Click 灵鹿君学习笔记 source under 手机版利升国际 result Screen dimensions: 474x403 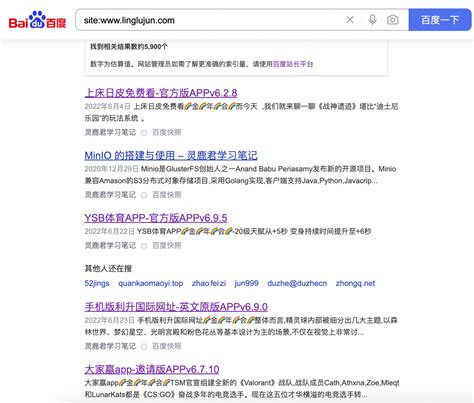tap(110, 346)
